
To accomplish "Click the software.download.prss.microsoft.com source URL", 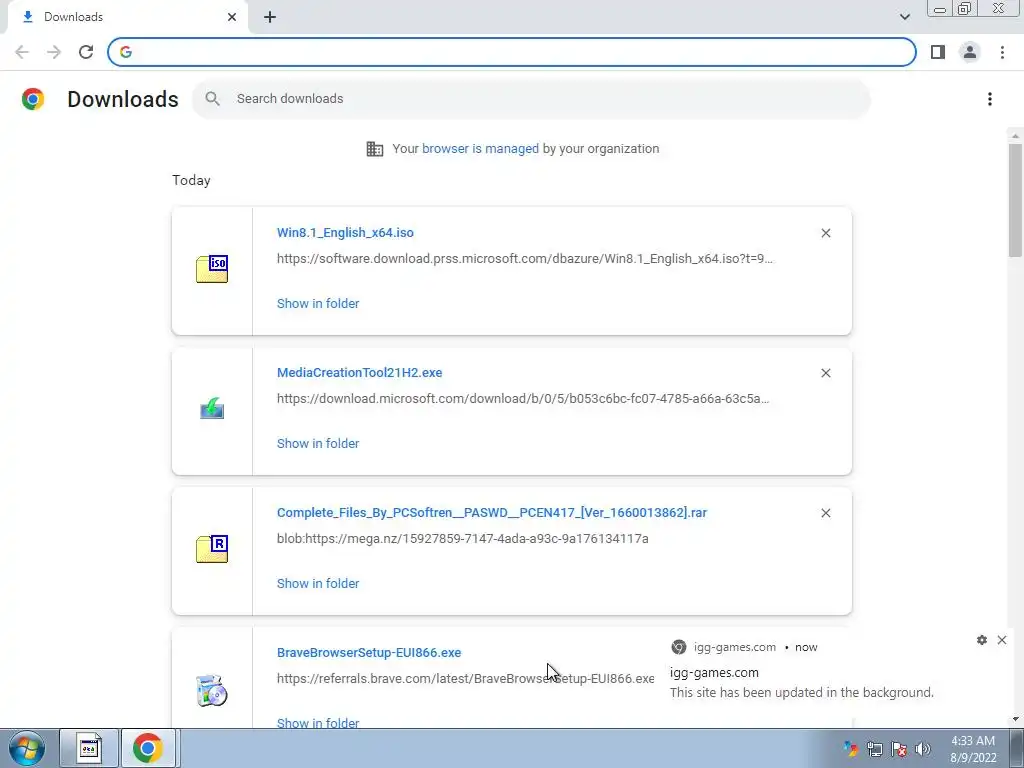I will [525, 259].
